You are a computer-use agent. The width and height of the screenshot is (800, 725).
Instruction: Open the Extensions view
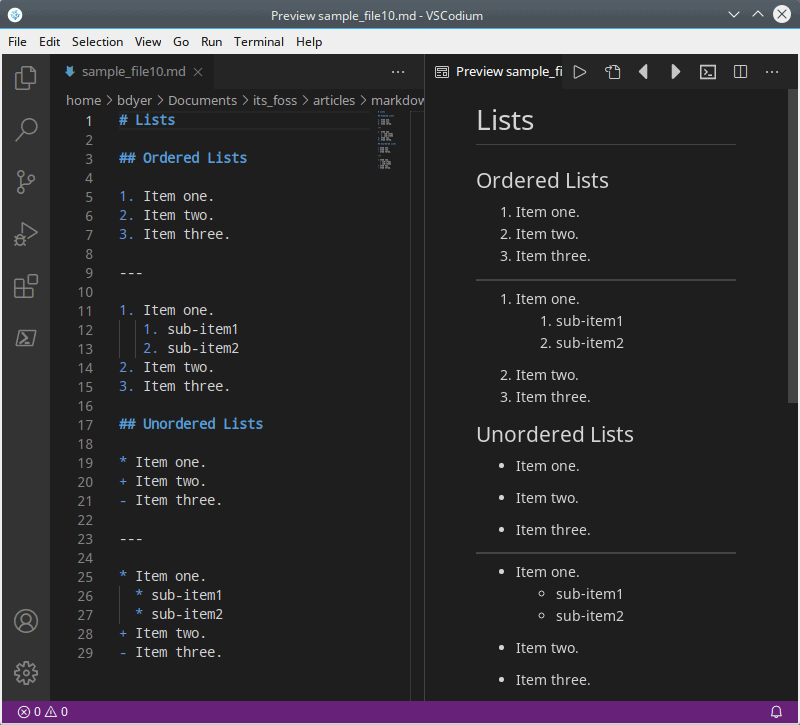(25, 285)
